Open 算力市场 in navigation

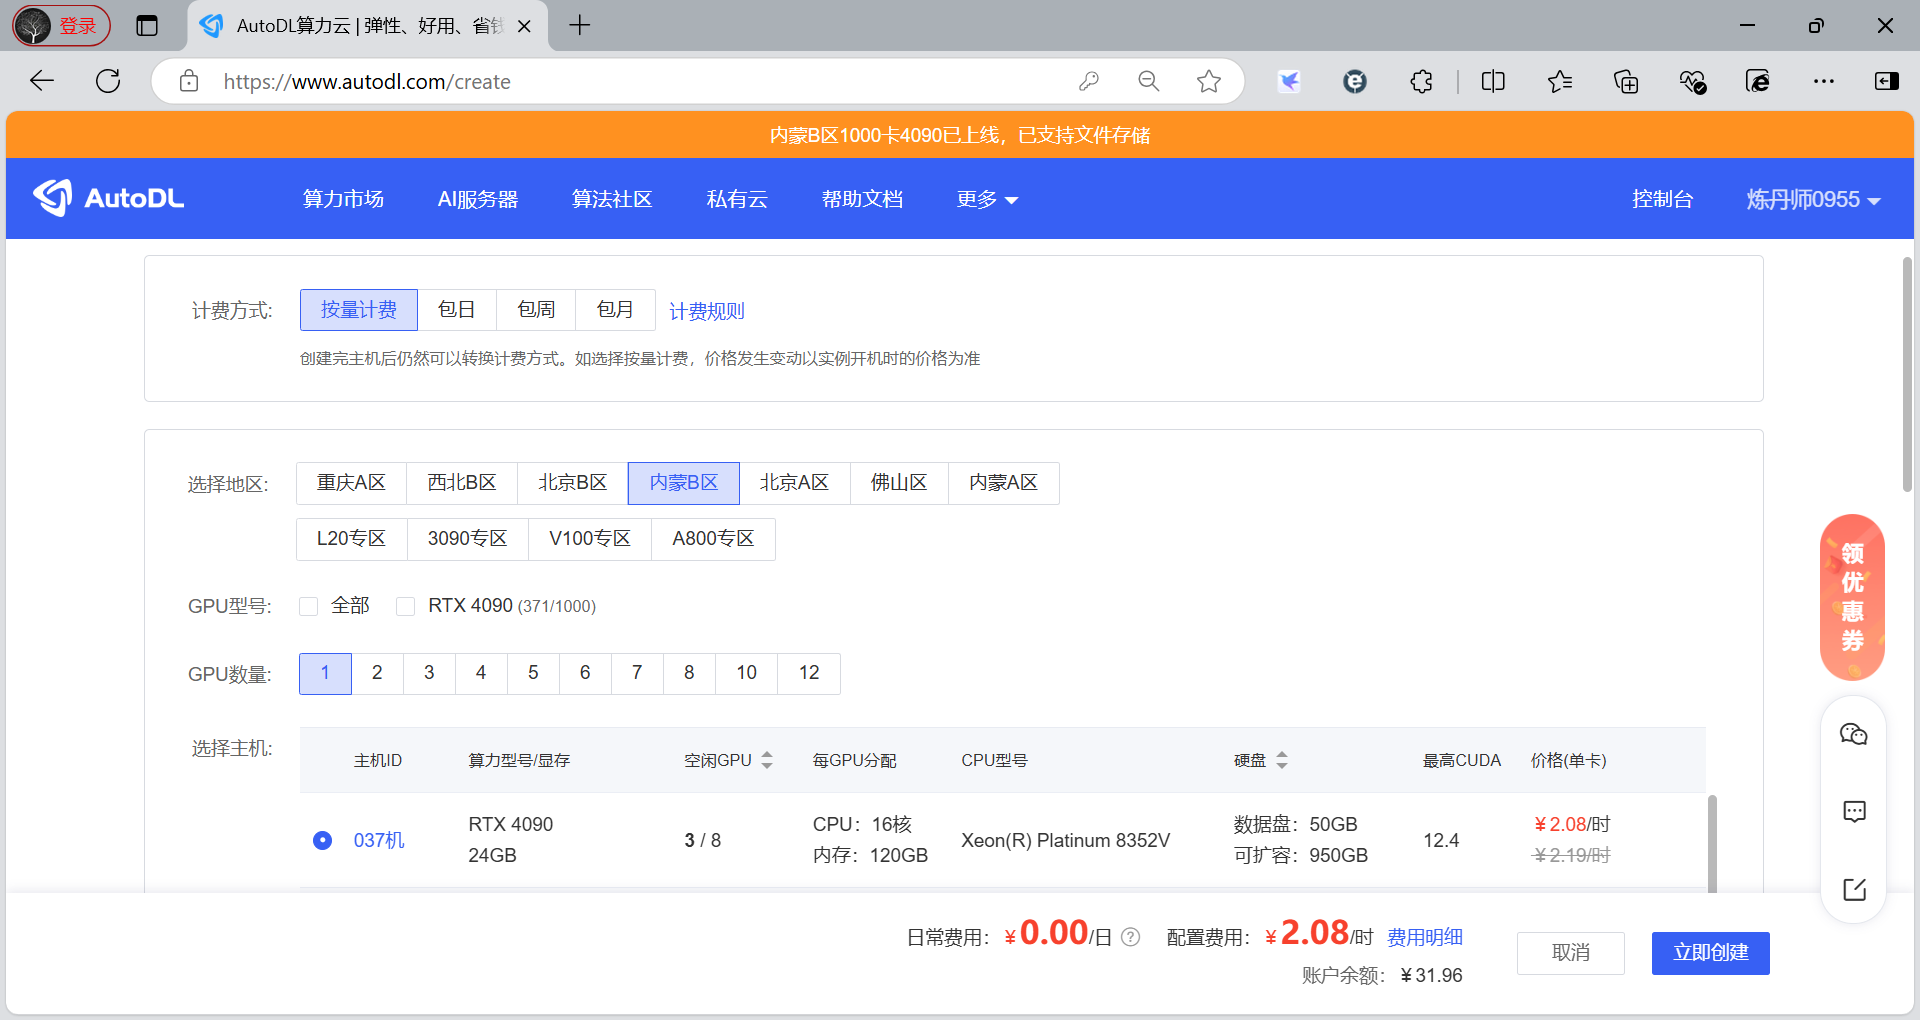click(x=343, y=199)
